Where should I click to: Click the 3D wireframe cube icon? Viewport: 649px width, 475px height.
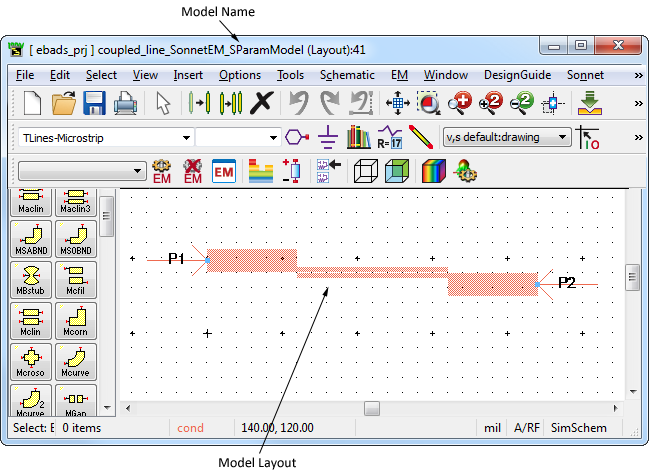point(366,171)
